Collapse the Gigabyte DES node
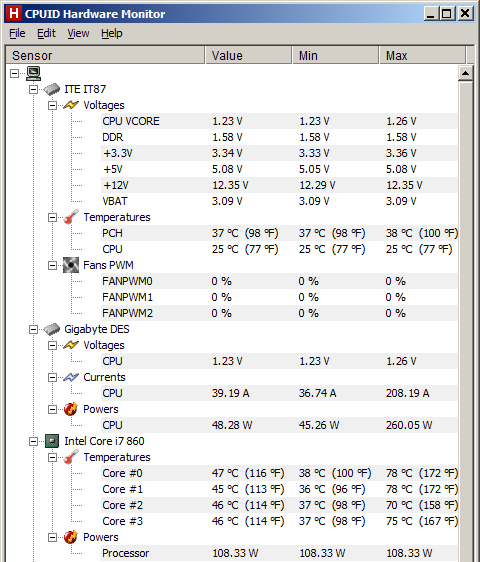480x562 pixels. click(x=33, y=329)
